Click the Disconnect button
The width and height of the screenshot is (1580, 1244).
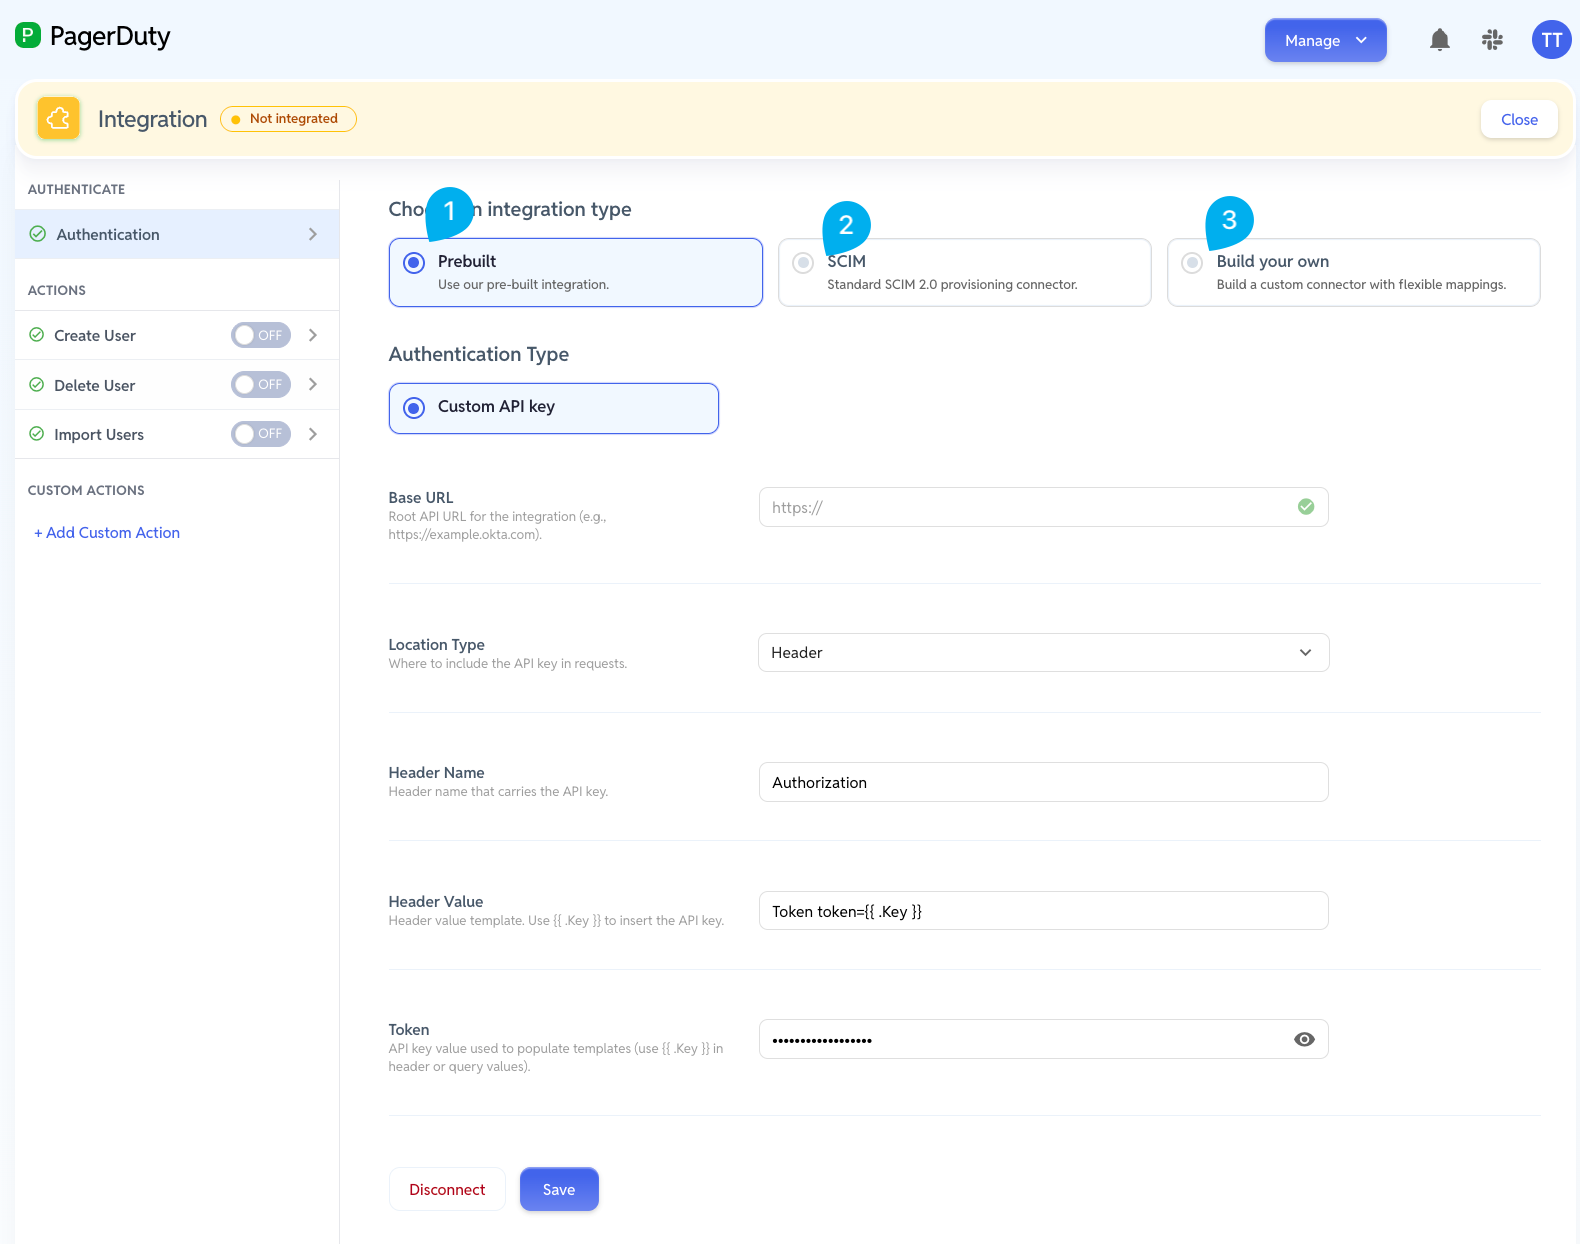tap(447, 1189)
